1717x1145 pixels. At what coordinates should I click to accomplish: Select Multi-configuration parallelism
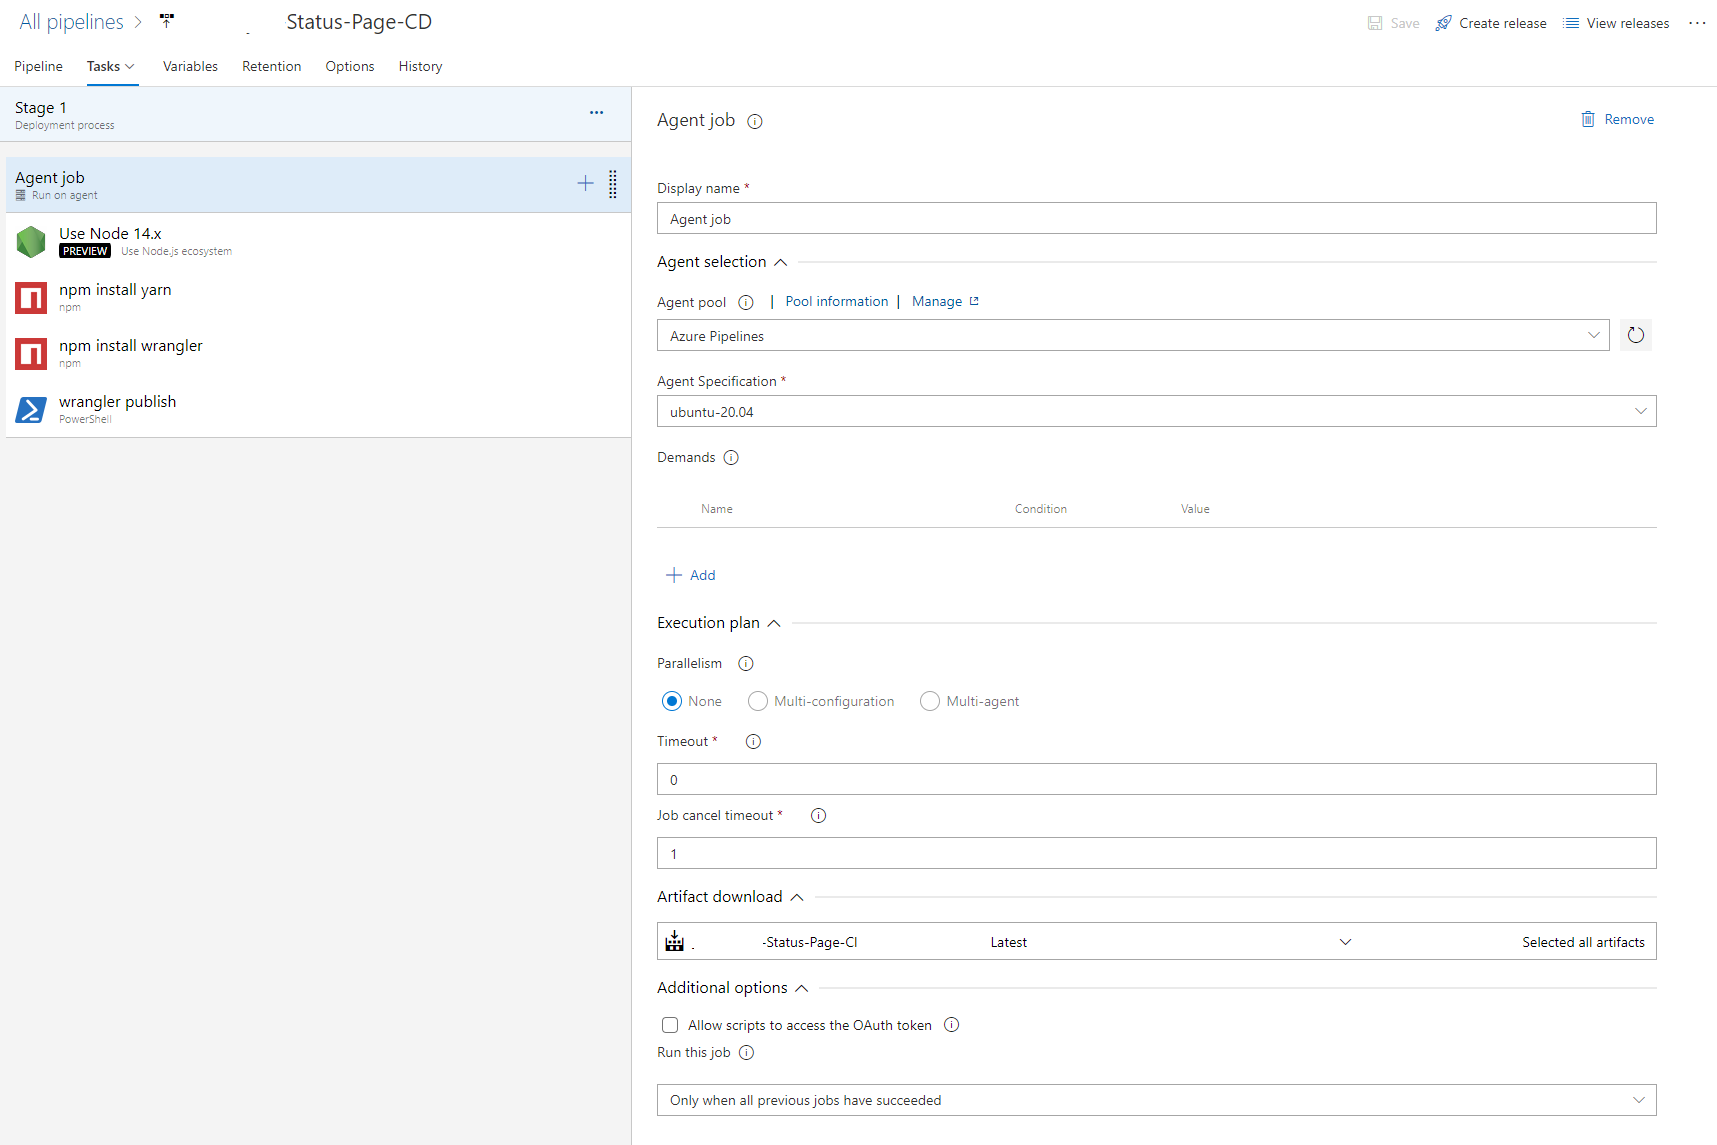click(758, 701)
